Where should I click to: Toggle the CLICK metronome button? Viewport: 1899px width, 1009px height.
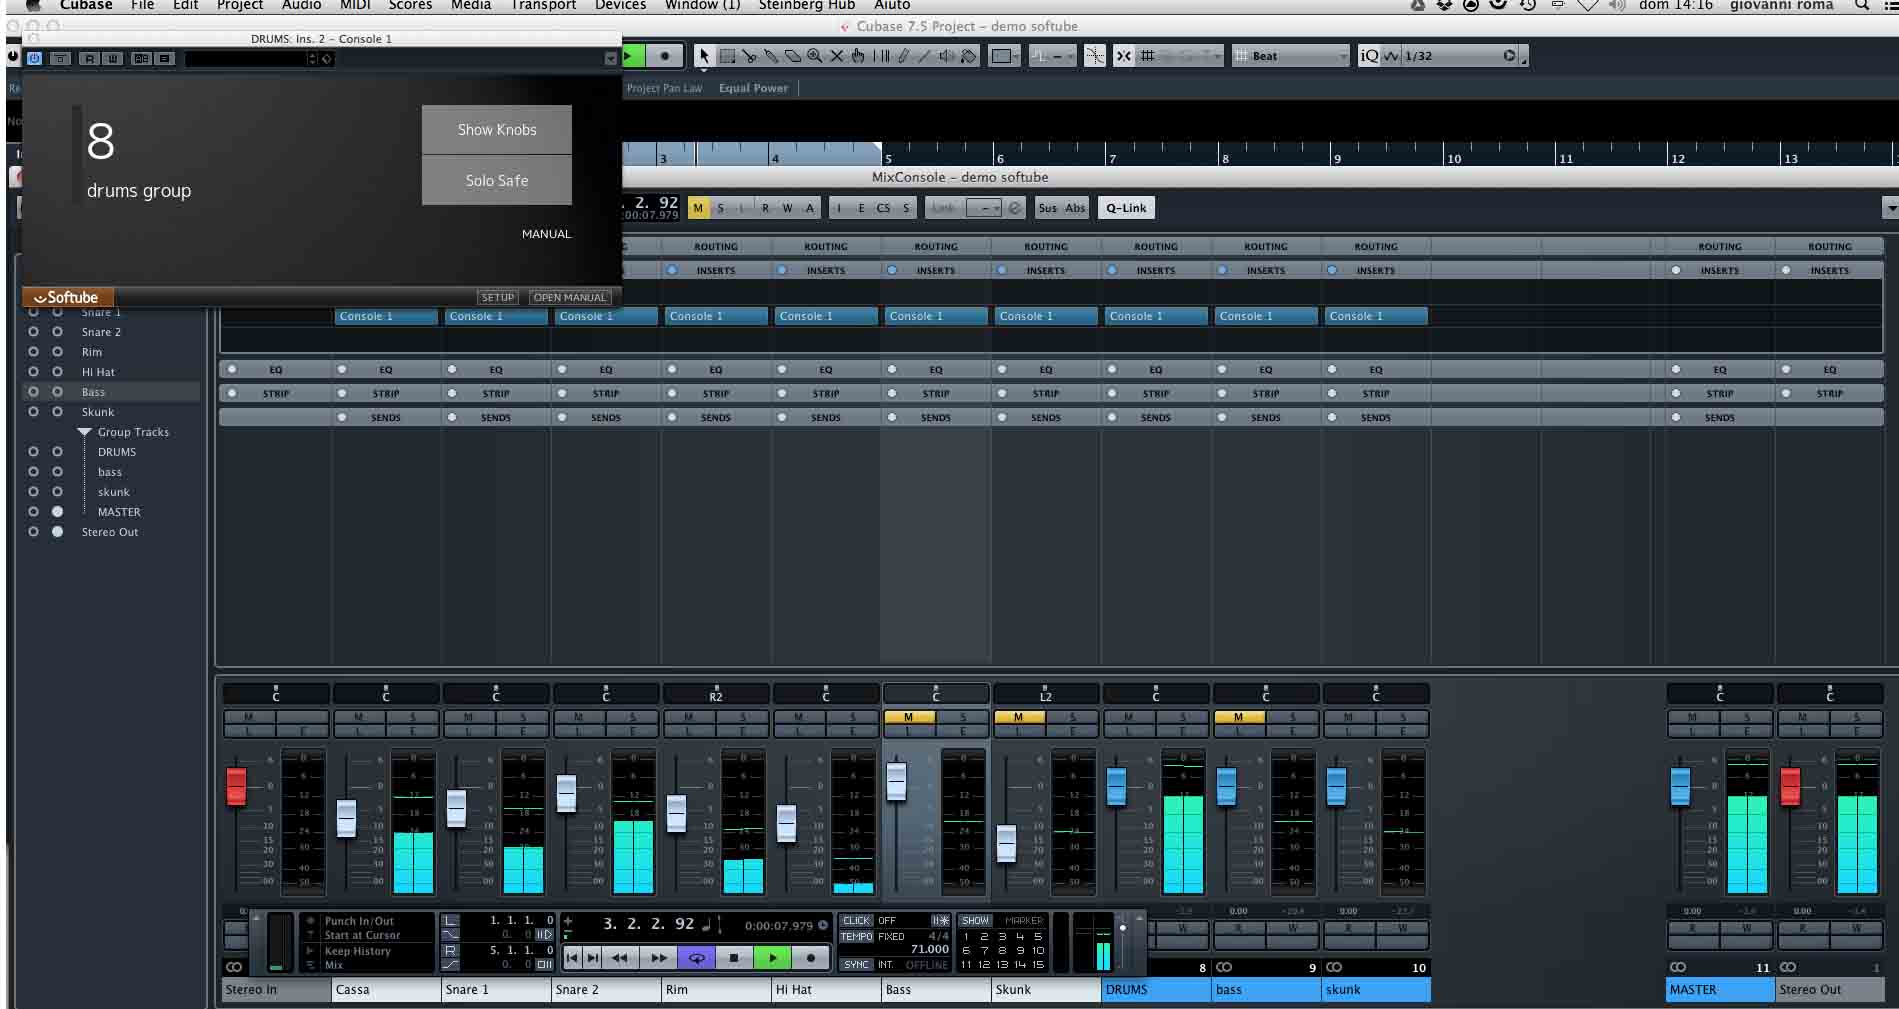coord(856,920)
